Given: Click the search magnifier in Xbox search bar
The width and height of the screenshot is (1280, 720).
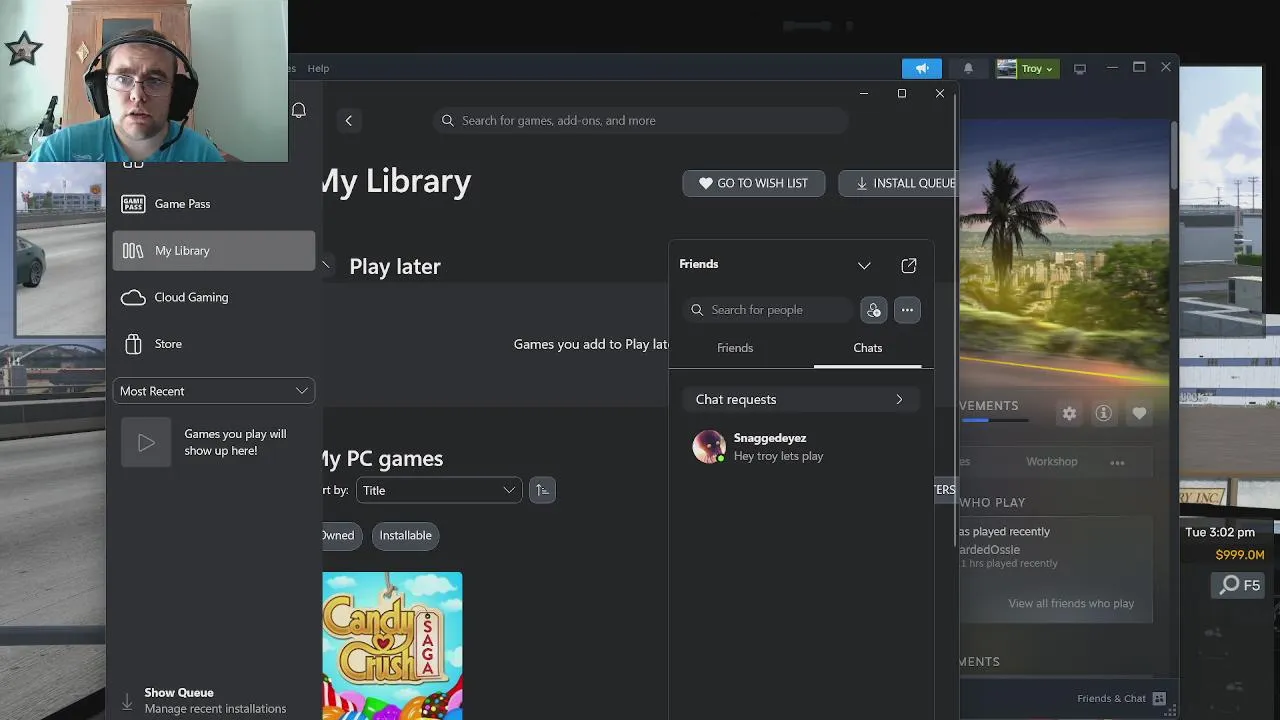Looking at the screenshot, I should click(448, 121).
